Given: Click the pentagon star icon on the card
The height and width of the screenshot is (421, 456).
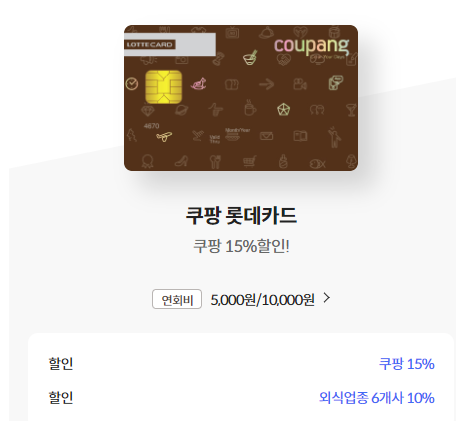Looking at the screenshot, I should coord(283,109).
